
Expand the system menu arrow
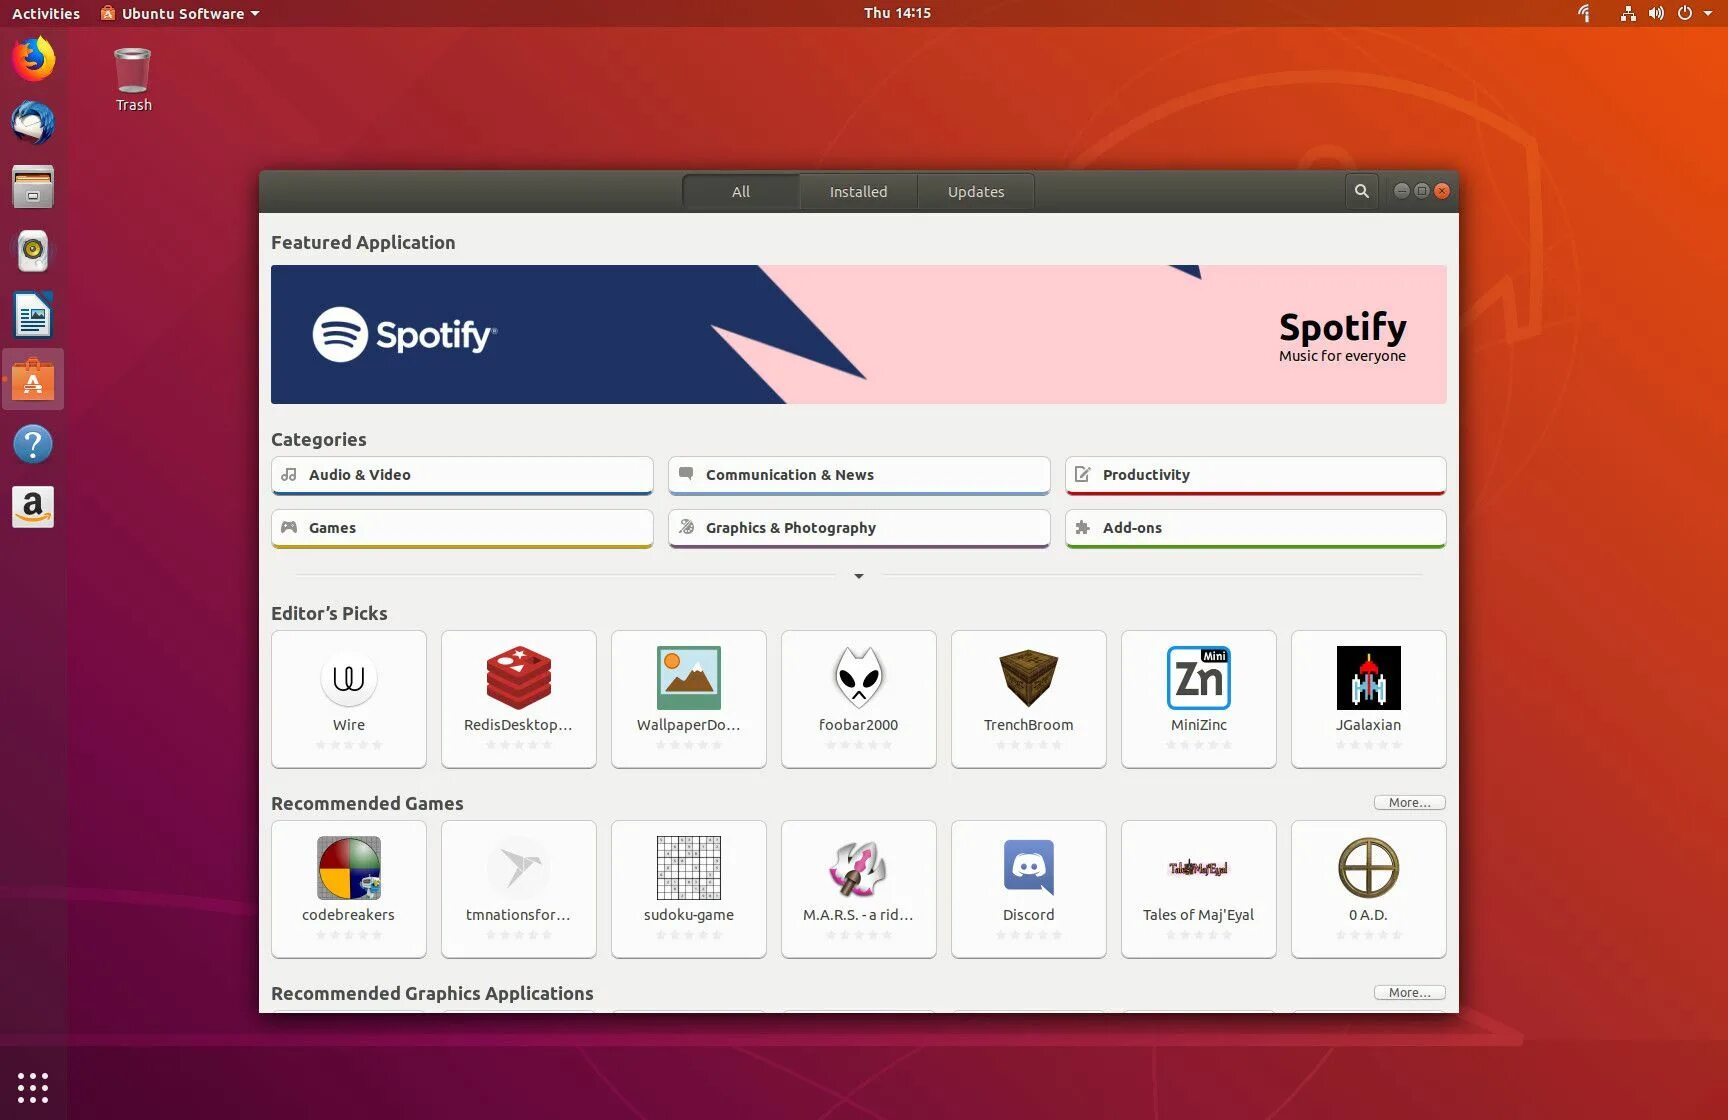pos(1708,13)
